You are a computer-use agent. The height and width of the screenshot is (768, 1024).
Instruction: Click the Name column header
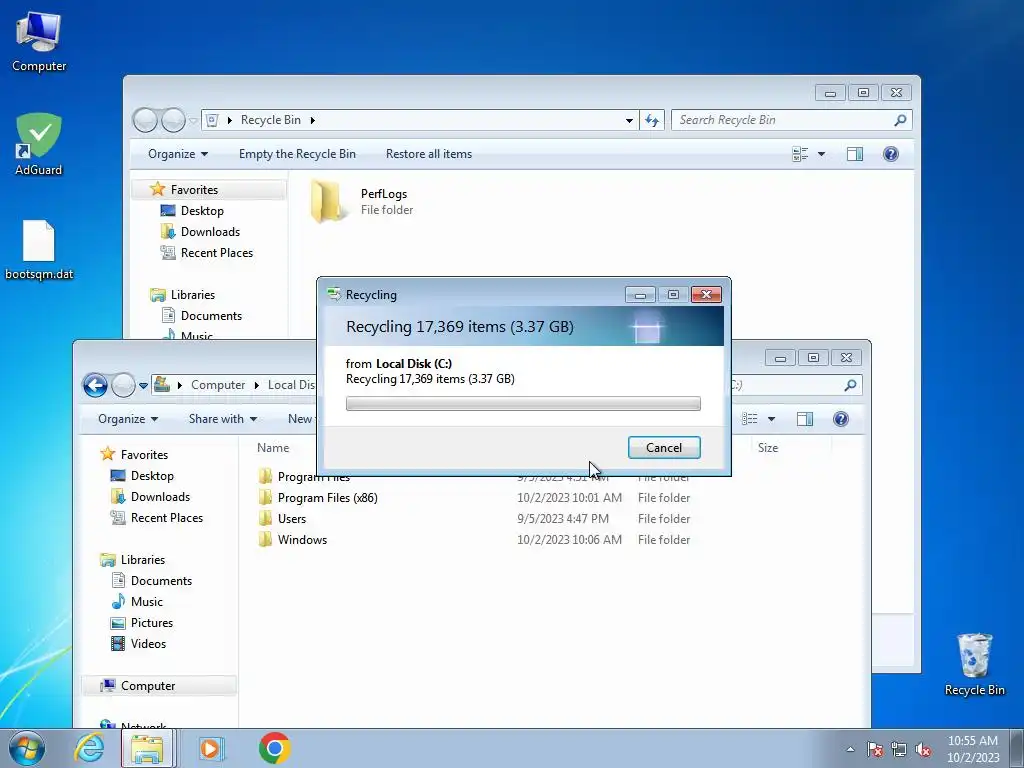click(x=273, y=448)
